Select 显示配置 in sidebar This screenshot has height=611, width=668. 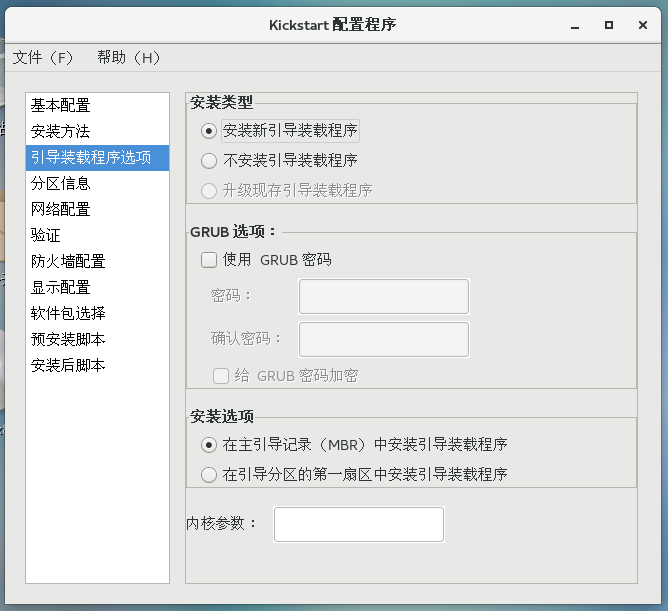pos(60,287)
